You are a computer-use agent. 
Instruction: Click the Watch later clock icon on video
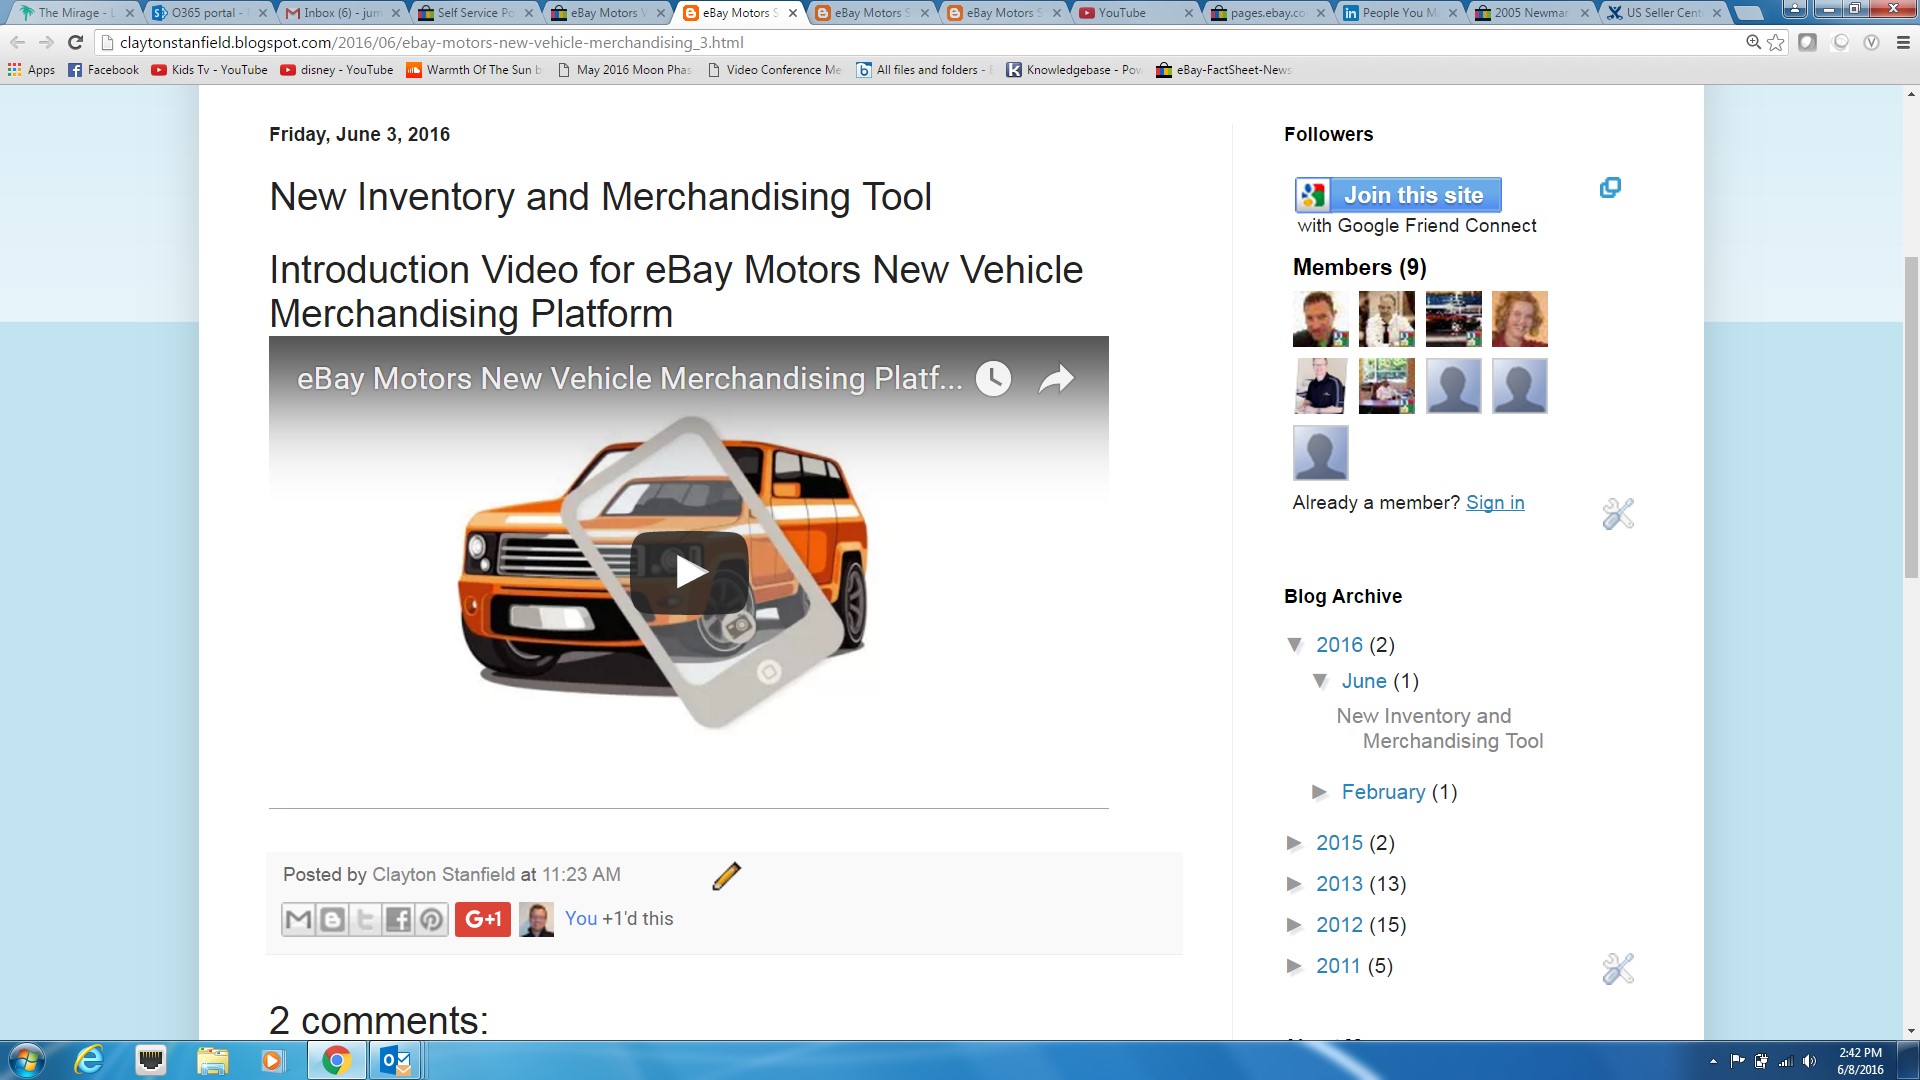[x=993, y=378]
